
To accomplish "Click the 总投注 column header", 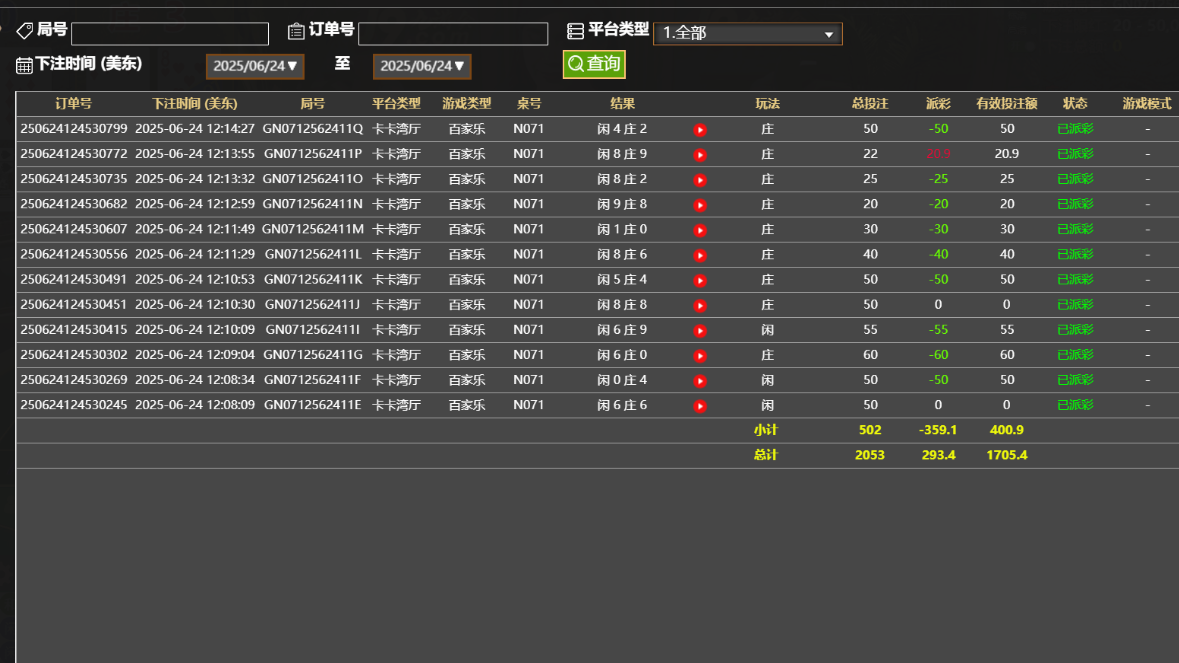I will [x=870, y=104].
